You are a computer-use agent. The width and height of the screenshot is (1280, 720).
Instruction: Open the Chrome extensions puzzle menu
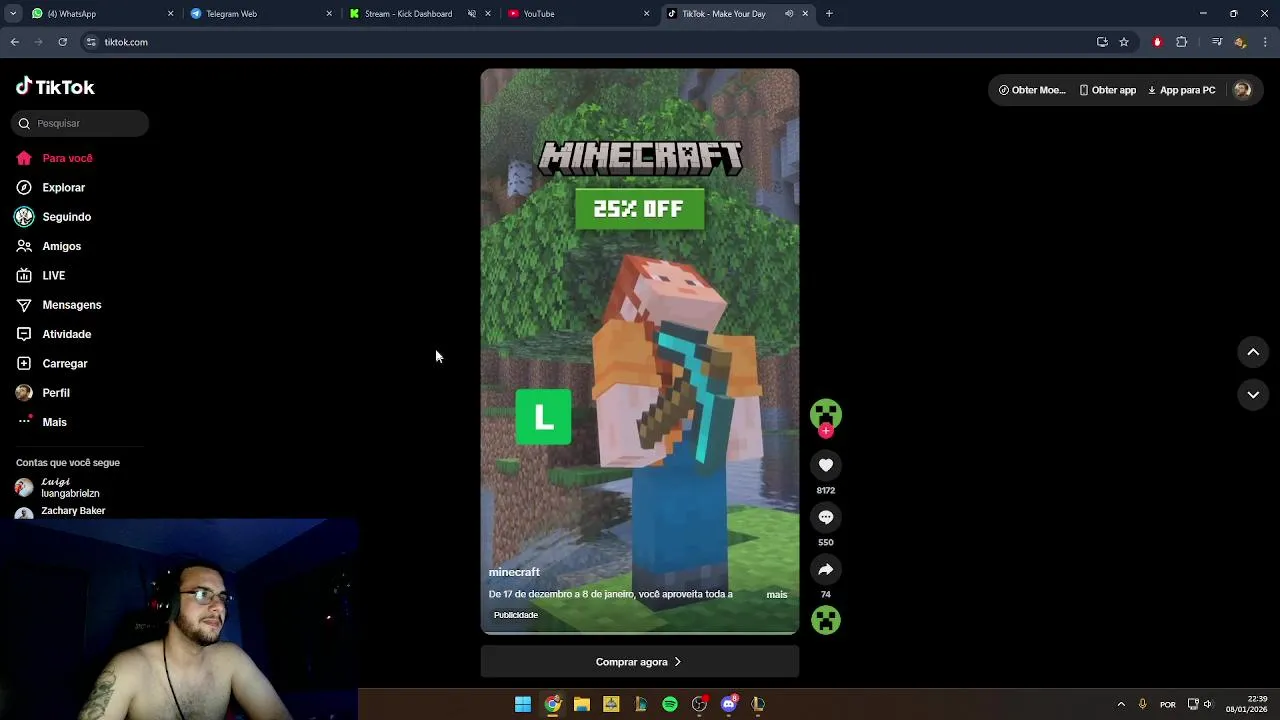1181,42
